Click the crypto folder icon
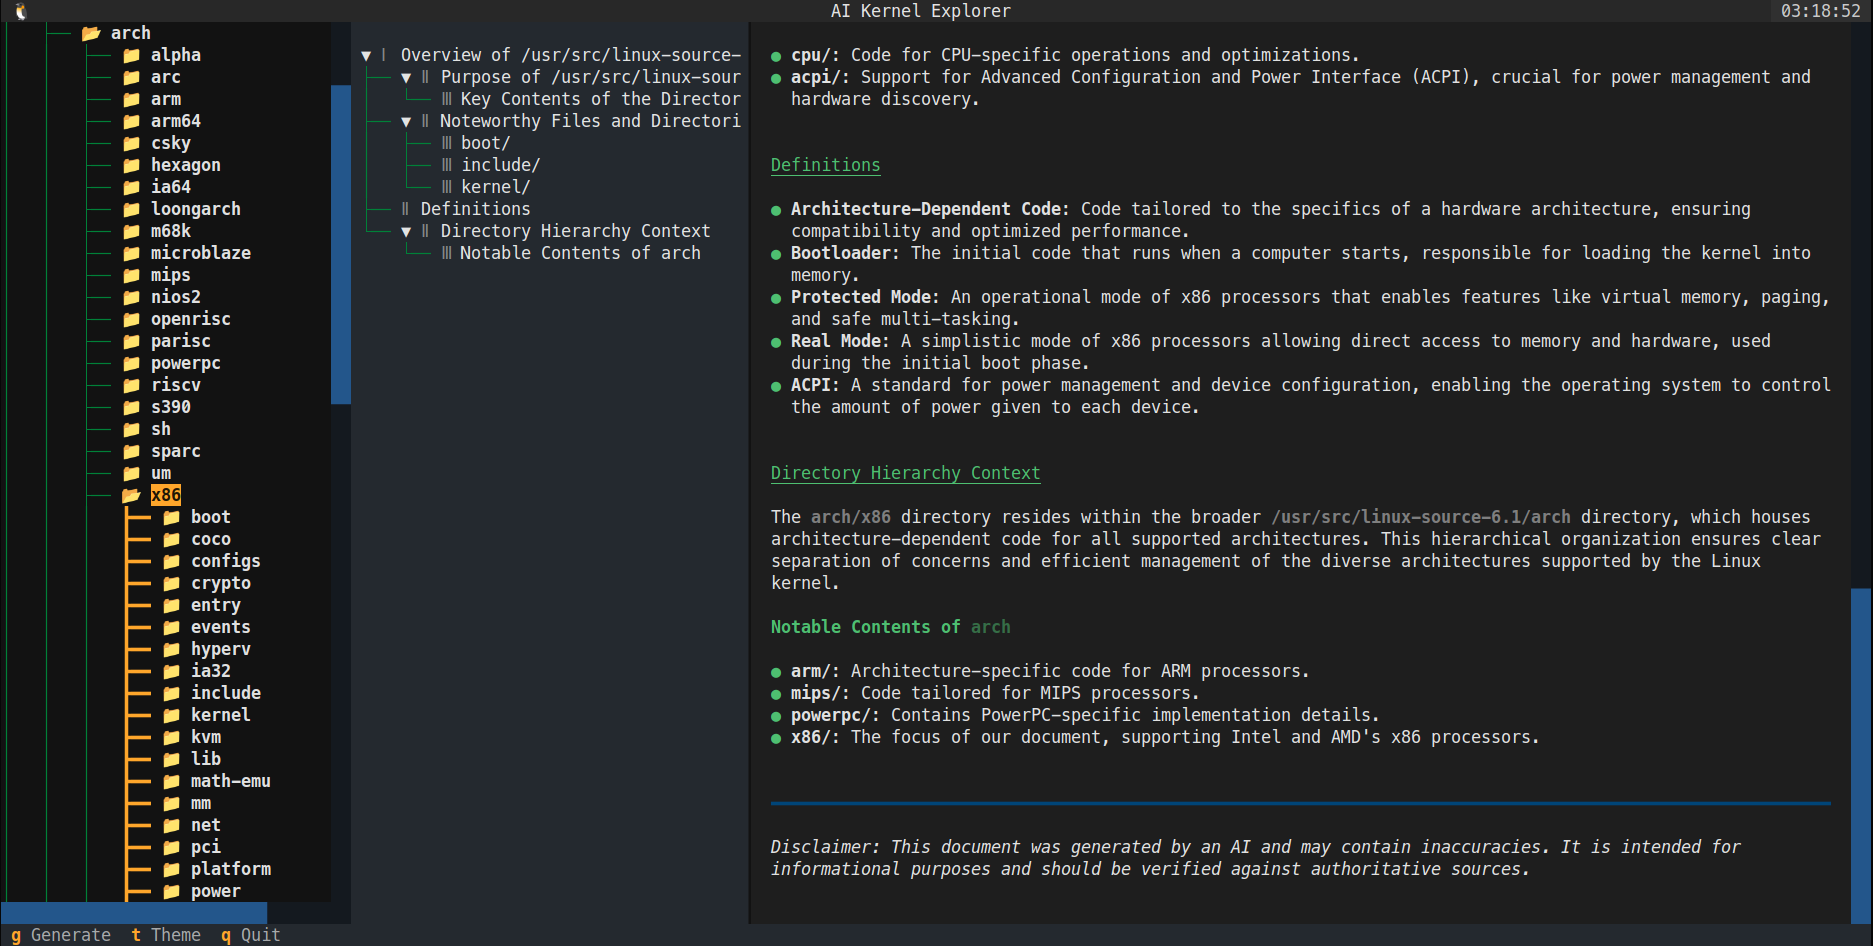Image resolution: width=1873 pixels, height=946 pixels. [x=171, y=582]
